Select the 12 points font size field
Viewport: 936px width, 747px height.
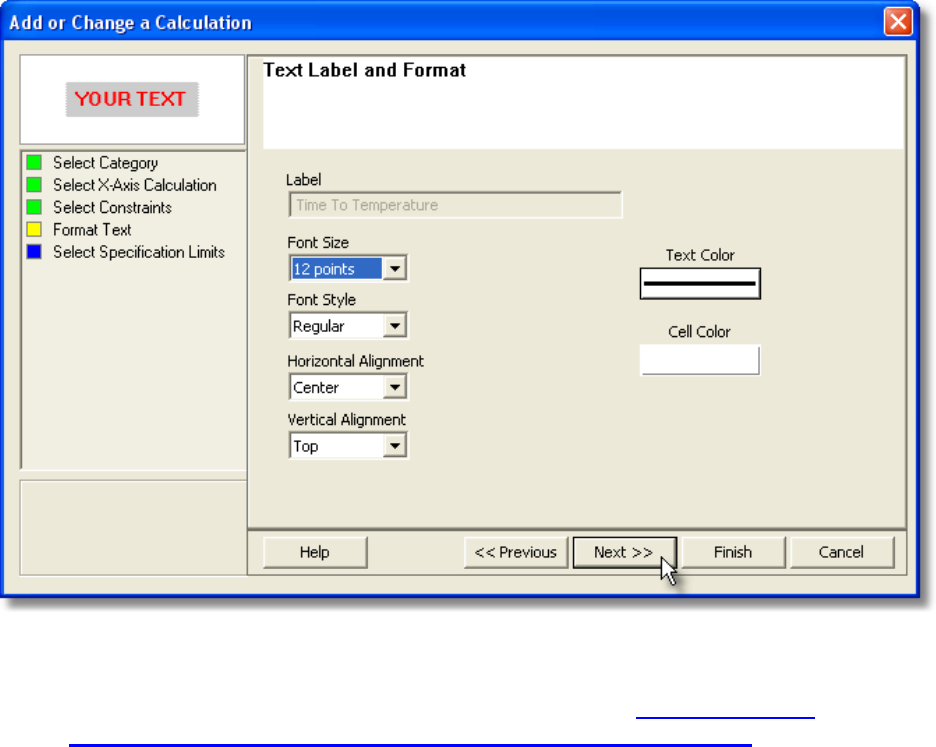337,269
